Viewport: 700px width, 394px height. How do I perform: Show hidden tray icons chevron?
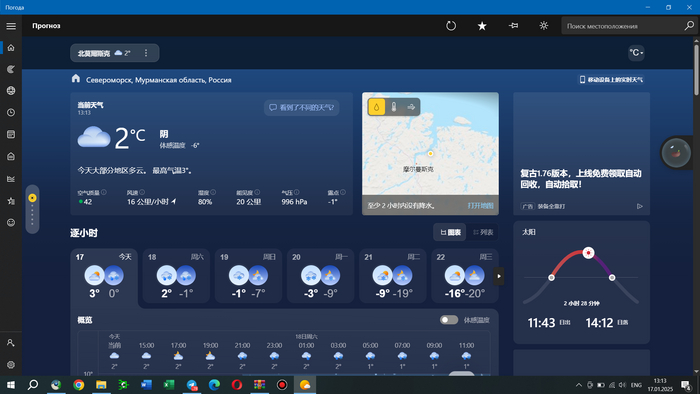click(x=579, y=385)
